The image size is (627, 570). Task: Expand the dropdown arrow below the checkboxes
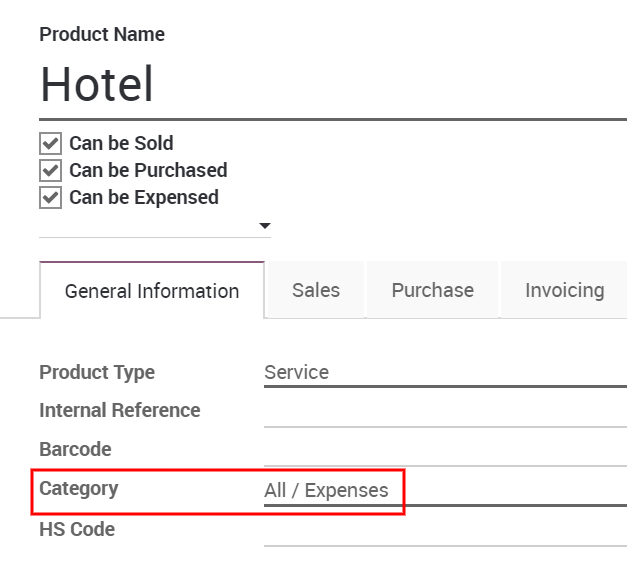(x=264, y=226)
